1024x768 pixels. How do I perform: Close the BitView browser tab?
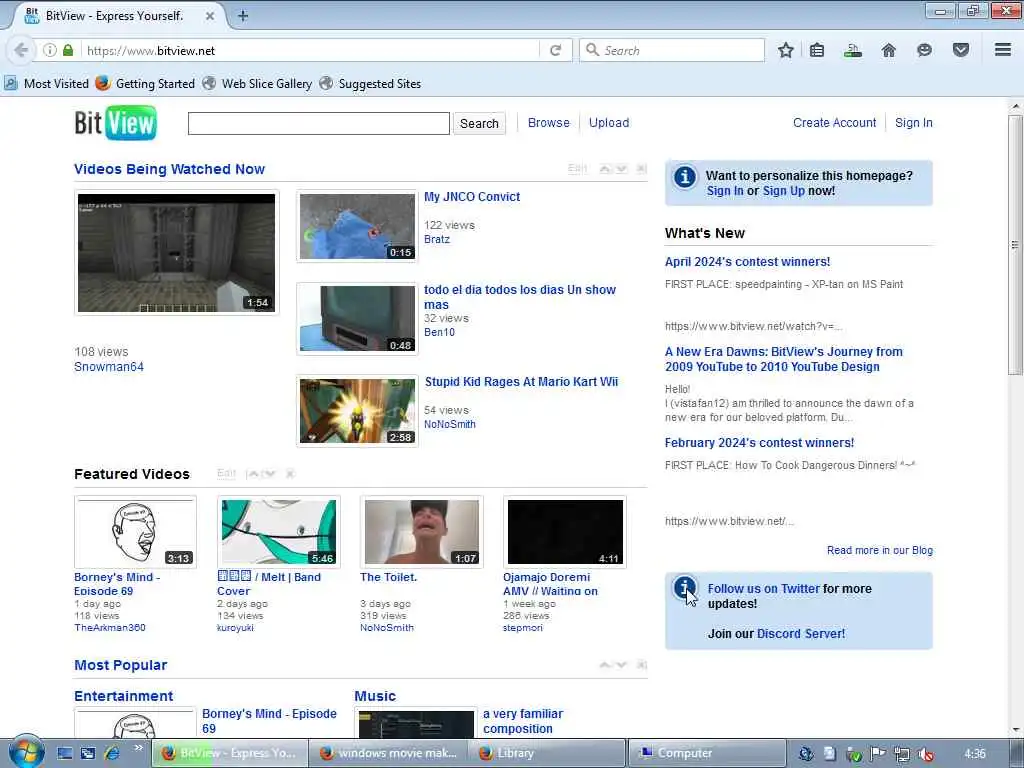pos(210,16)
